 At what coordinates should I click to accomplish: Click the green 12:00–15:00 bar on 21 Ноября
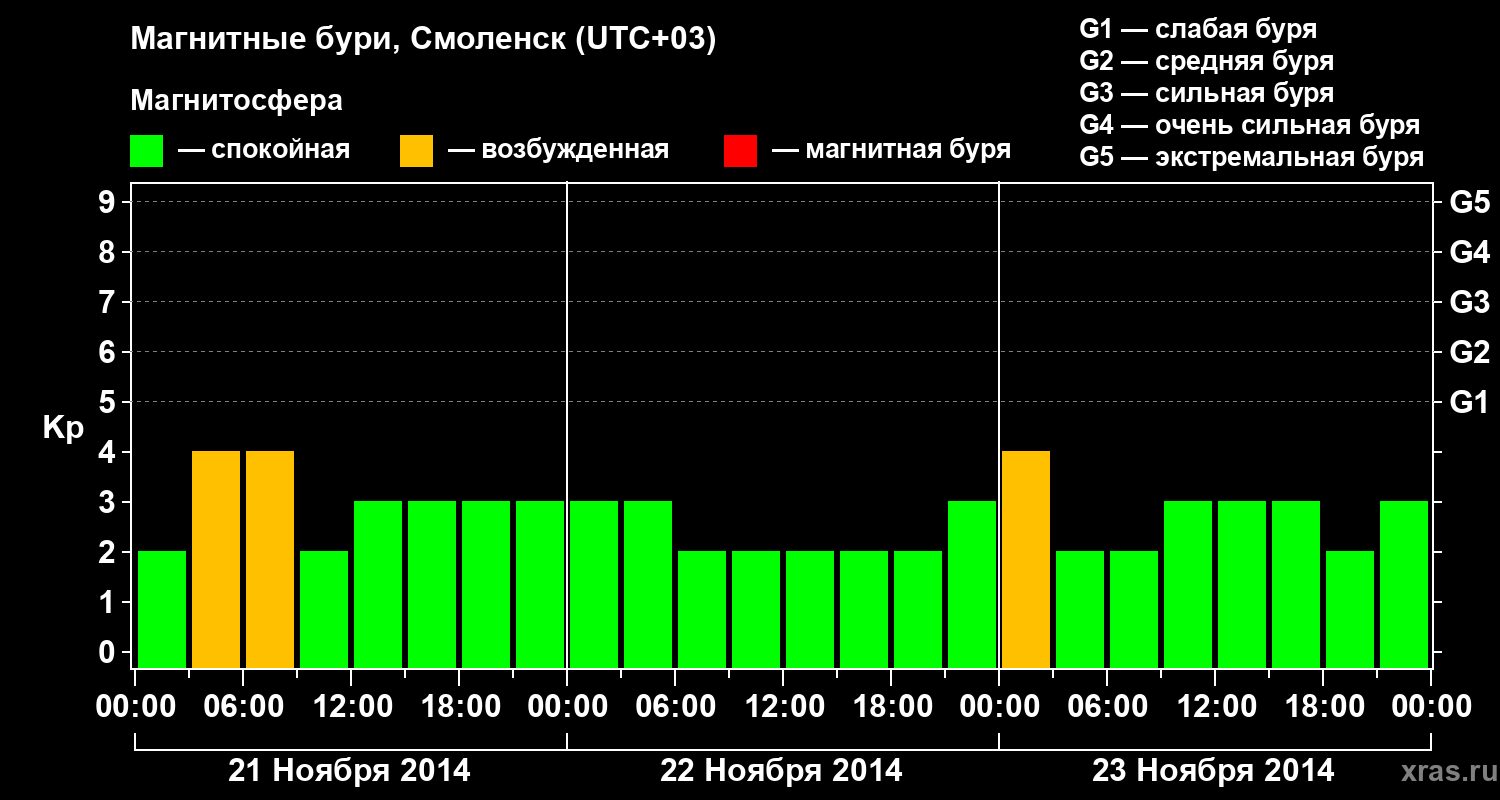click(x=378, y=584)
